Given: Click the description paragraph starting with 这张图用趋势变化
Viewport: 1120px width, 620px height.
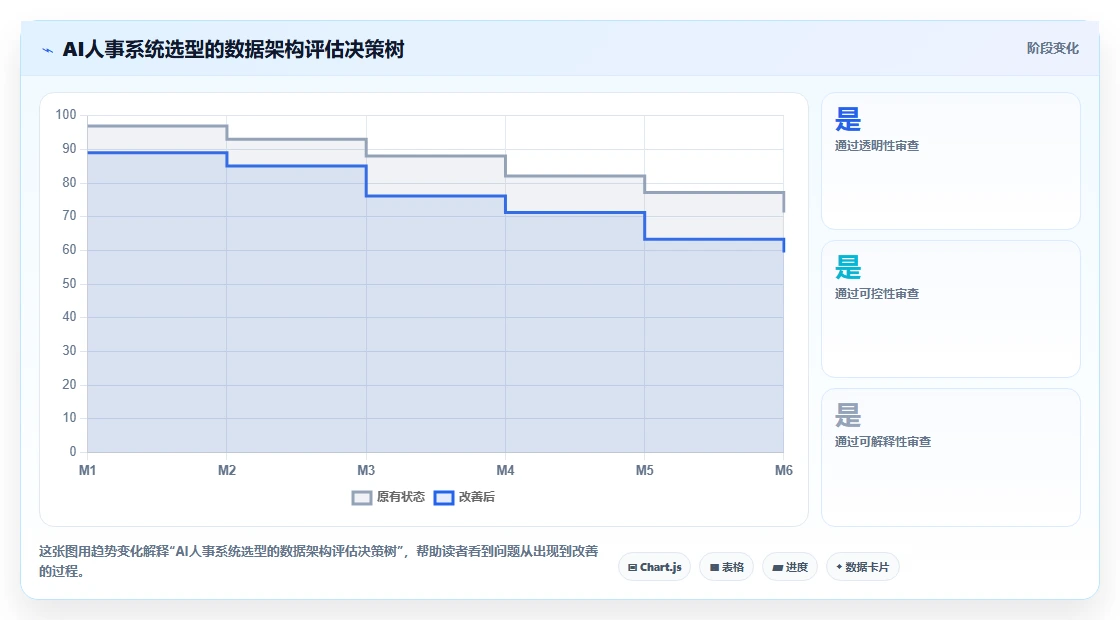Looking at the screenshot, I should pos(319,561).
